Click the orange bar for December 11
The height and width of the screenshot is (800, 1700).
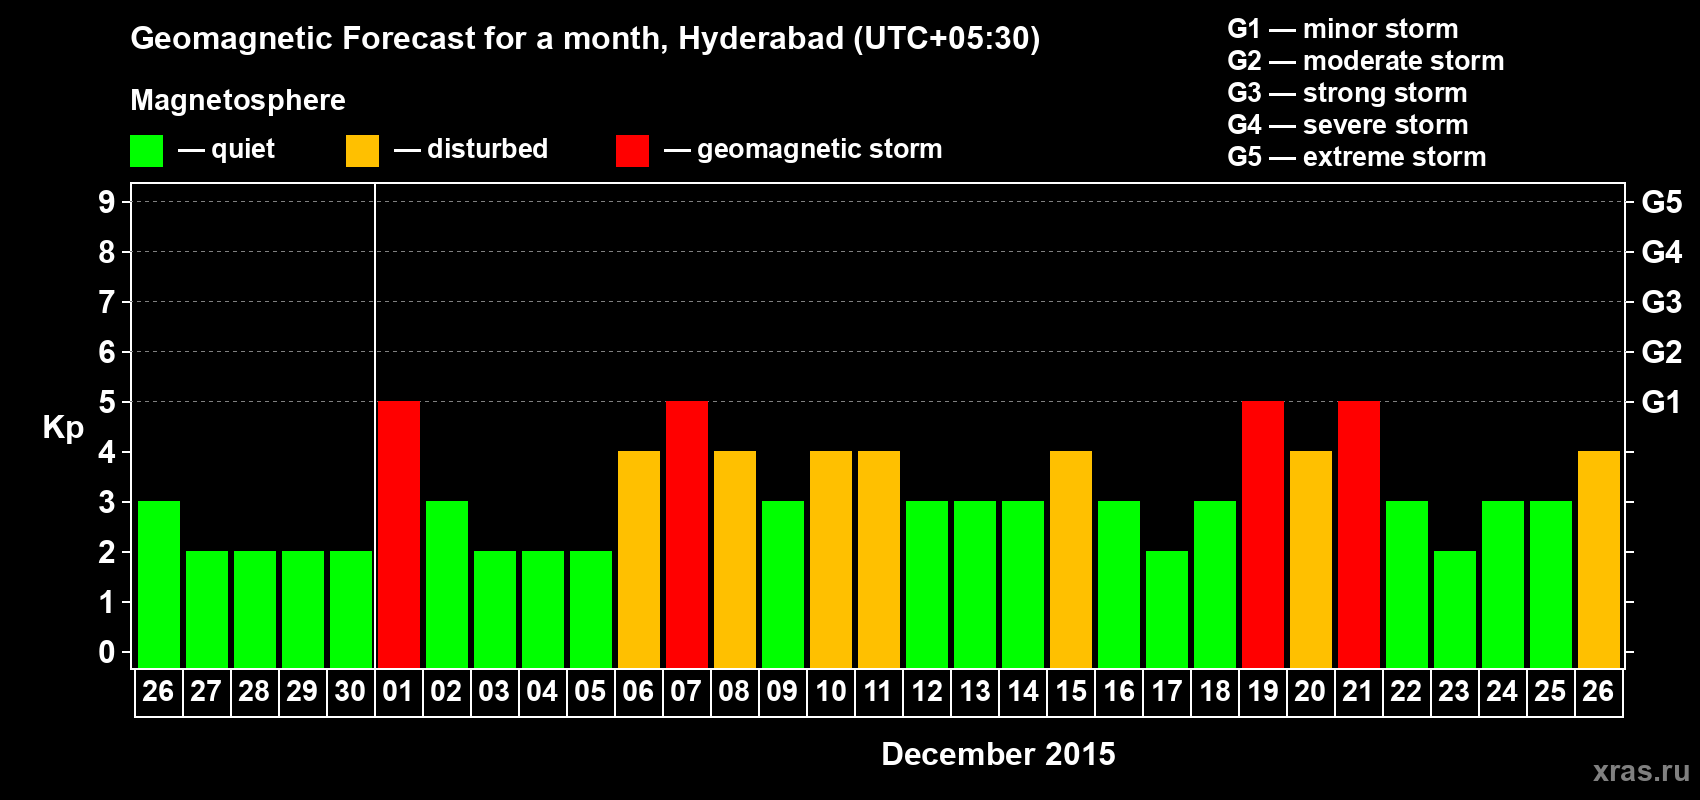pyautogui.click(x=879, y=560)
